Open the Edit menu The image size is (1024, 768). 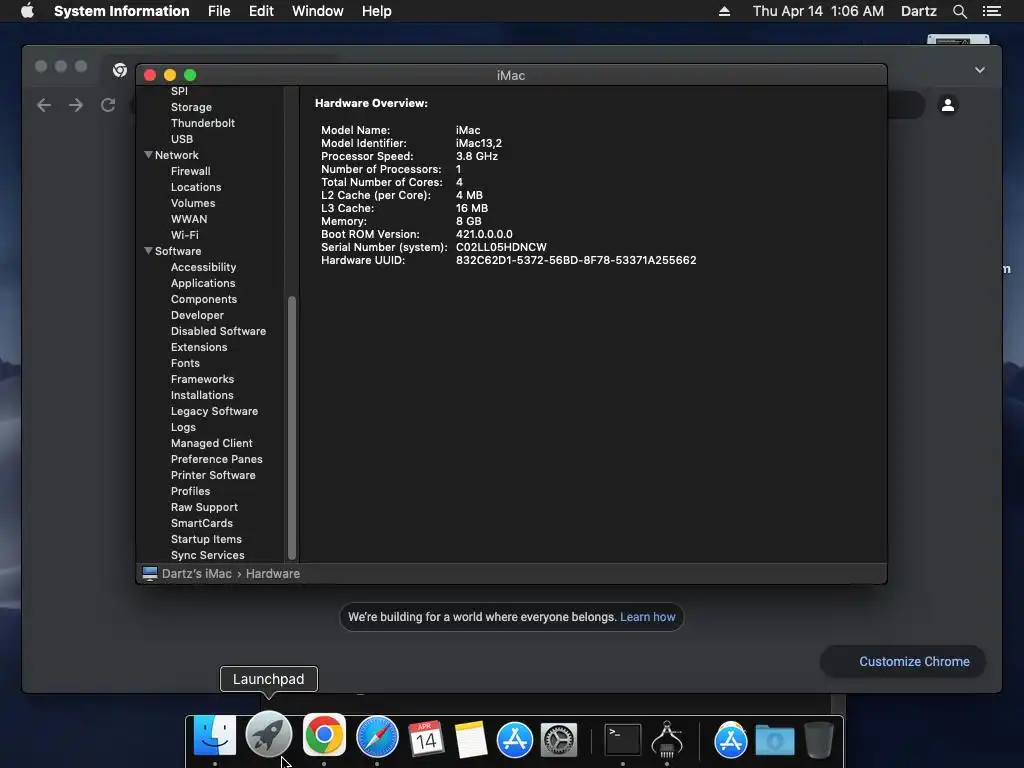[x=261, y=11]
